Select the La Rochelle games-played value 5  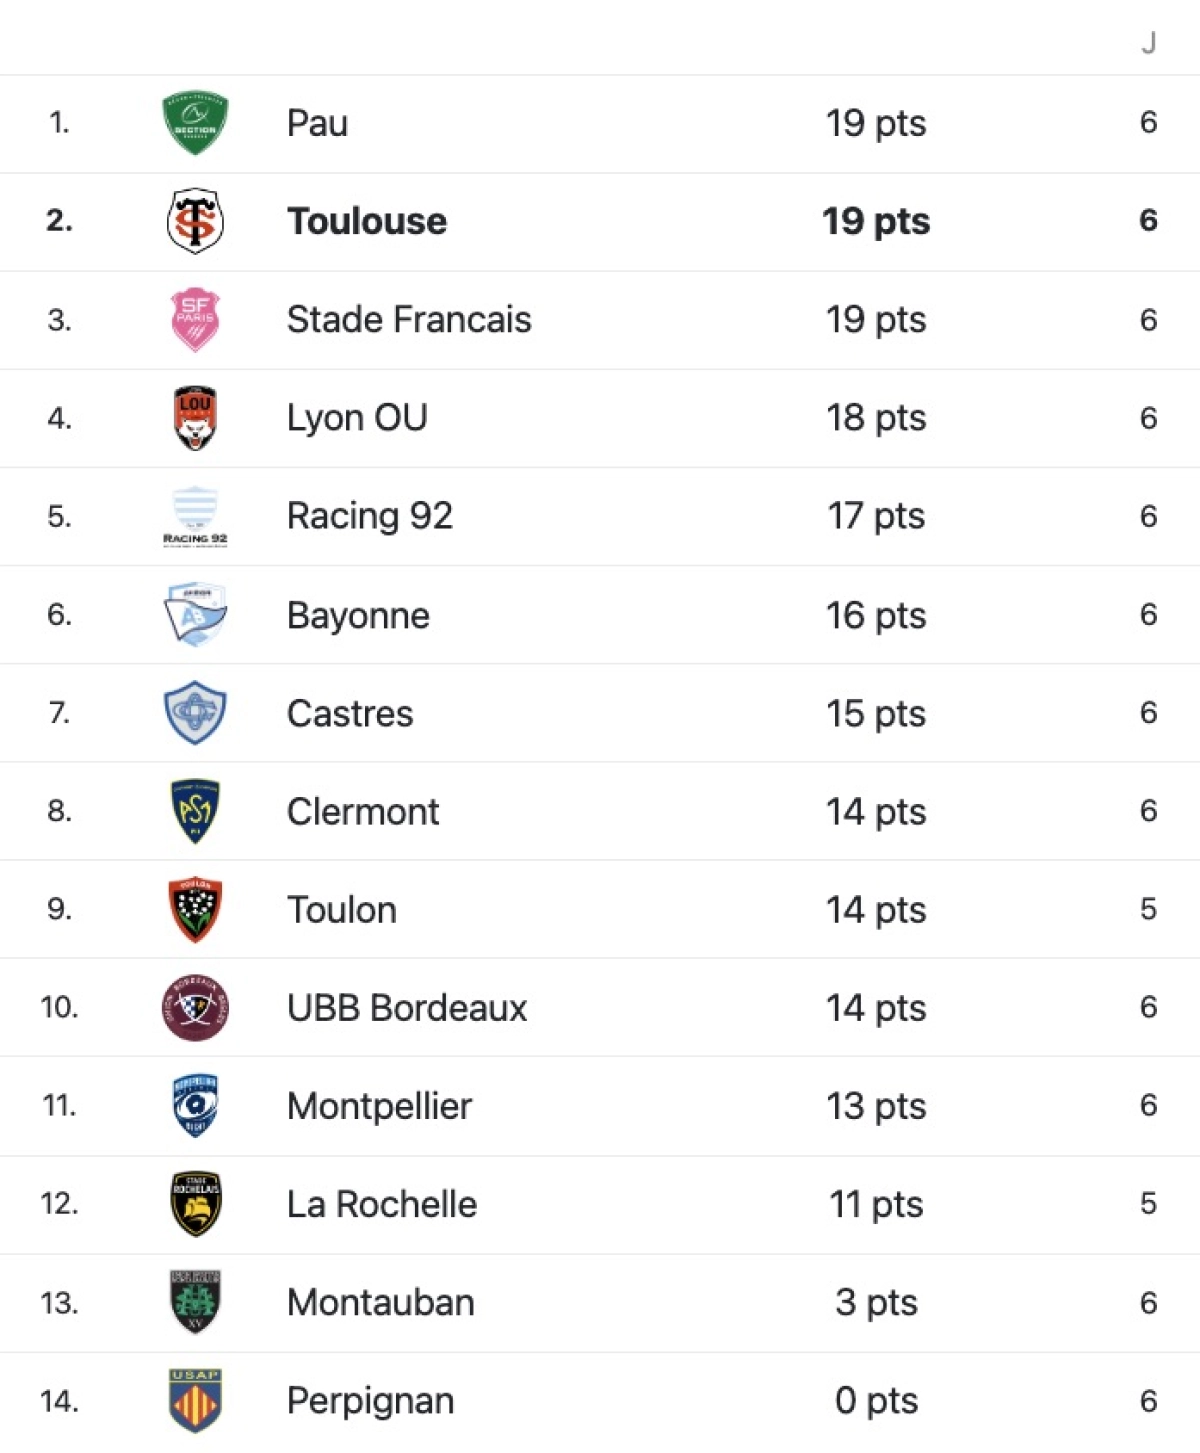(x=1145, y=1203)
